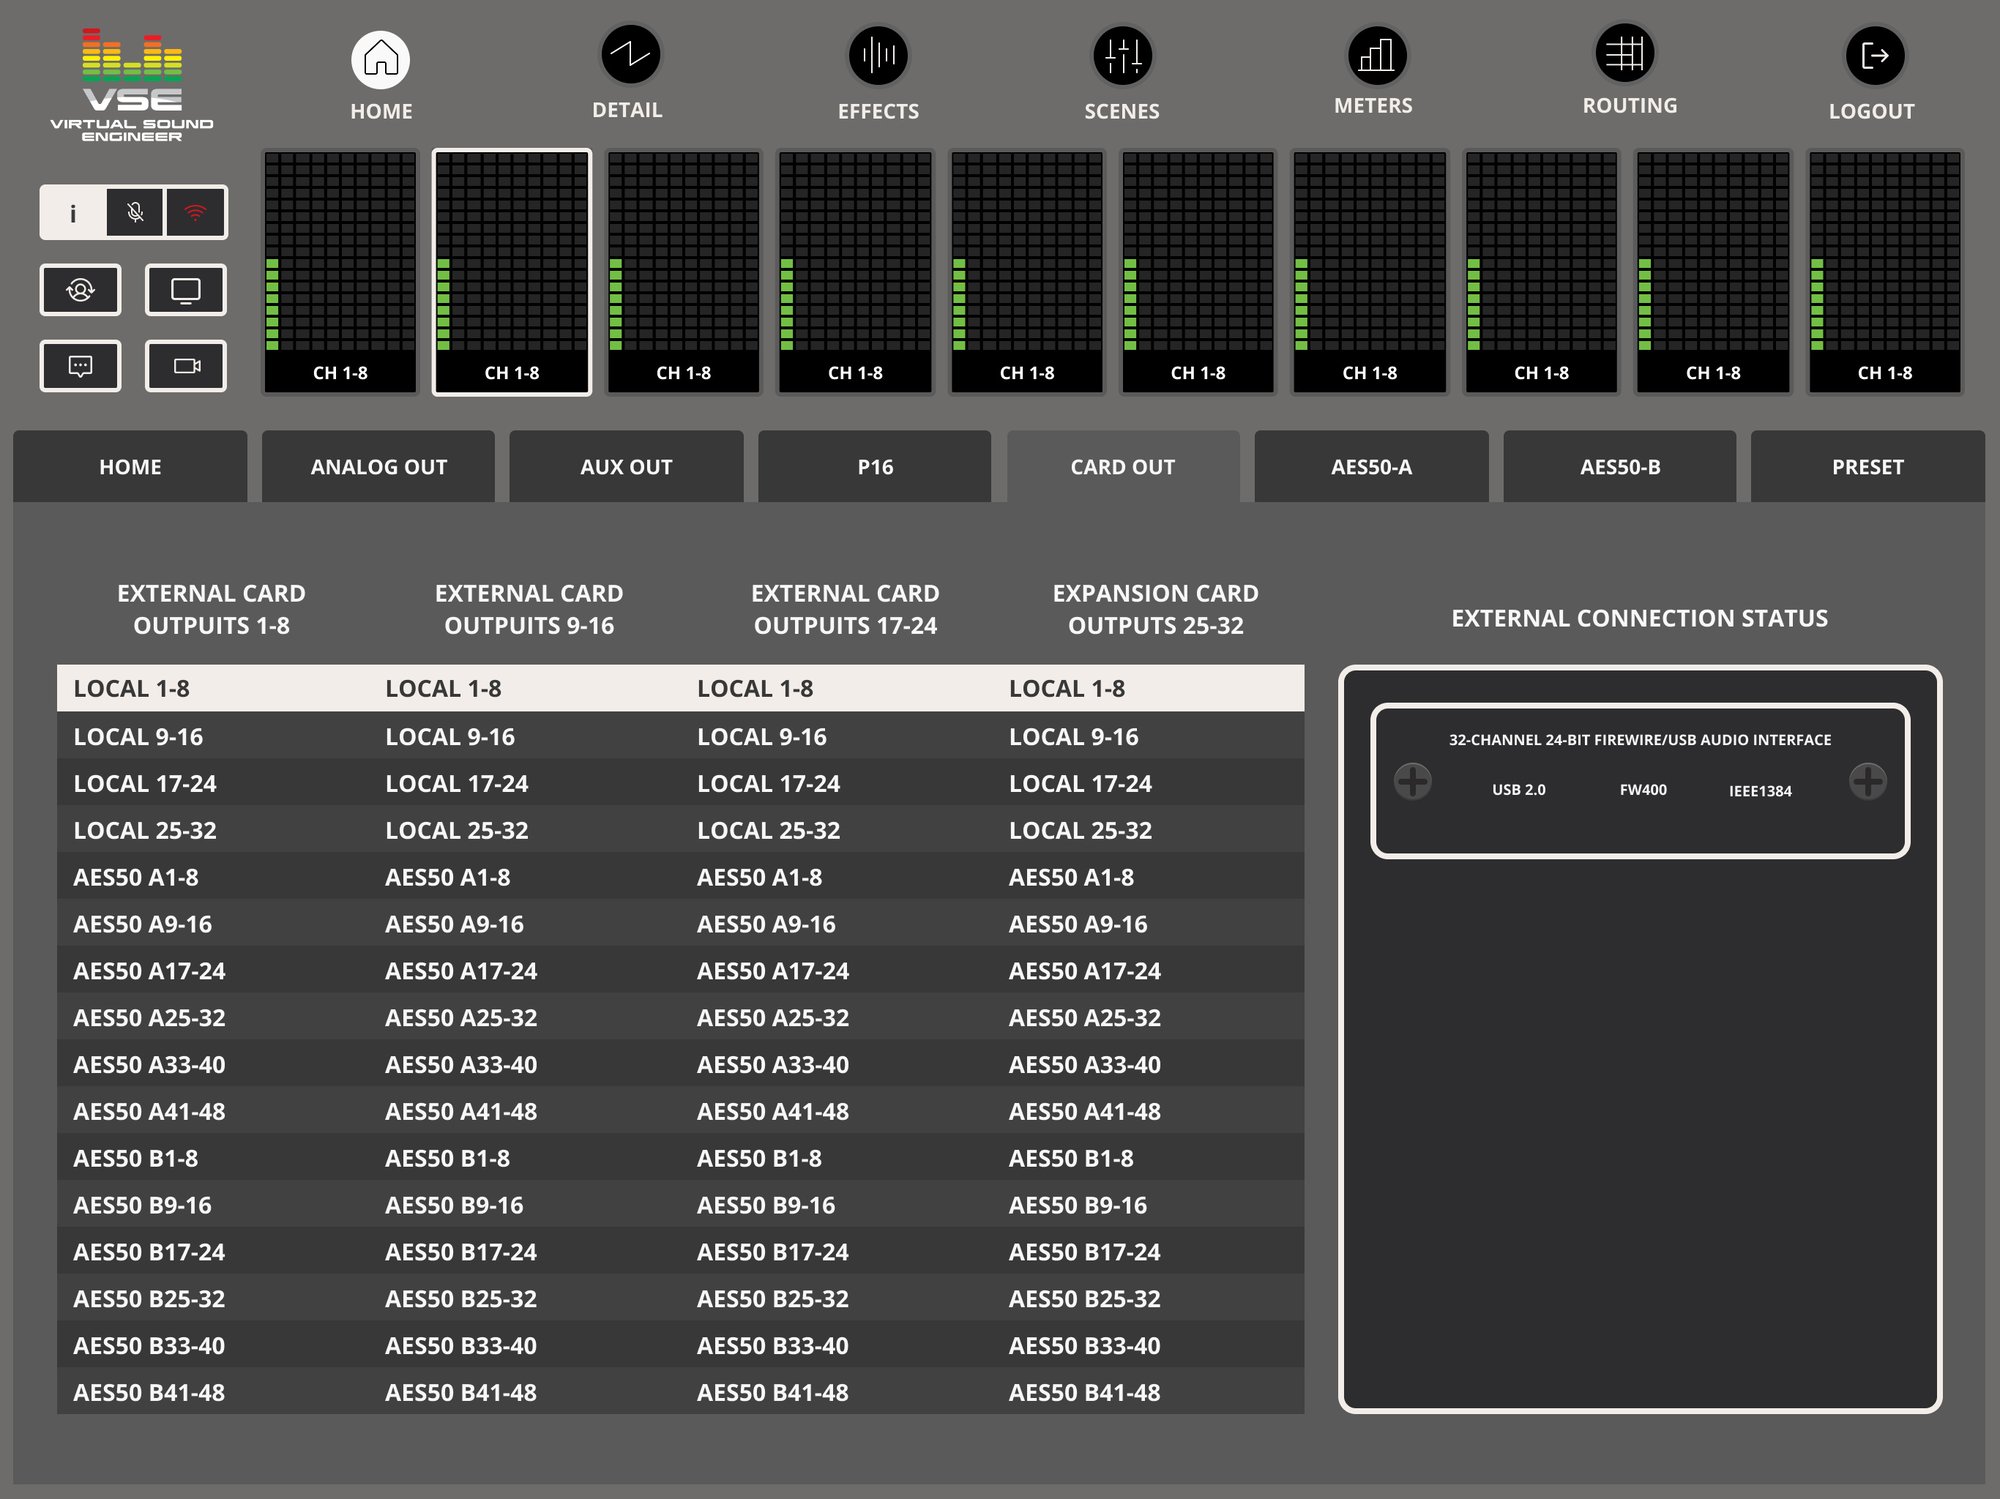Screen dimensions: 2000x1499
Task: Switch to the AES50-A tab
Action: click(1370, 467)
